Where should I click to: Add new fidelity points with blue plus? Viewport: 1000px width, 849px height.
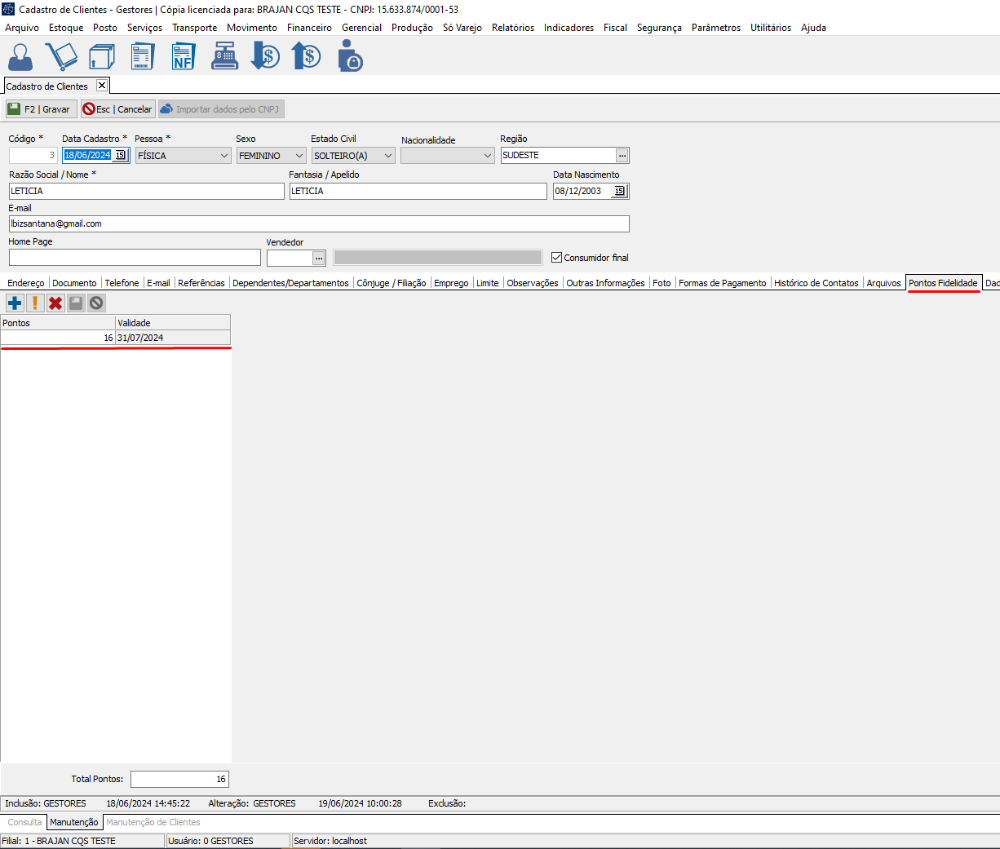pos(15,303)
